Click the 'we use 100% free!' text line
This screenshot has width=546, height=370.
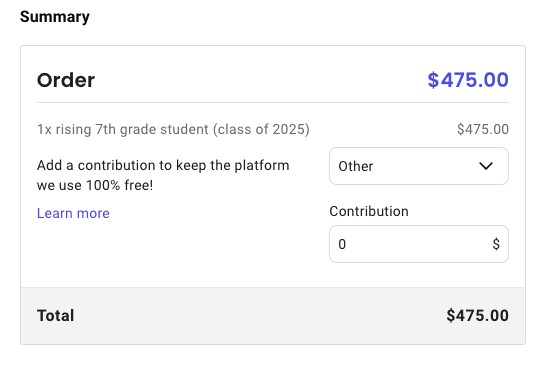95,185
